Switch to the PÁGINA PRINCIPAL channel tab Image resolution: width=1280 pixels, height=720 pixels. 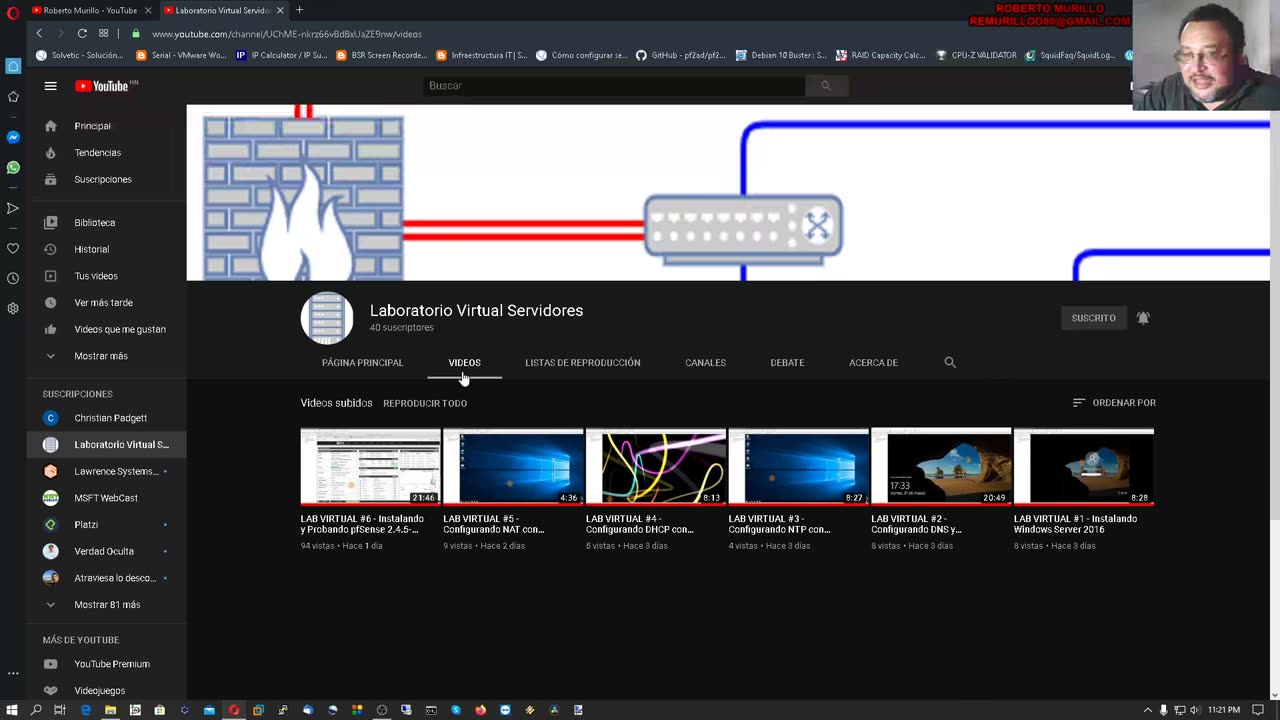click(362, 363)
